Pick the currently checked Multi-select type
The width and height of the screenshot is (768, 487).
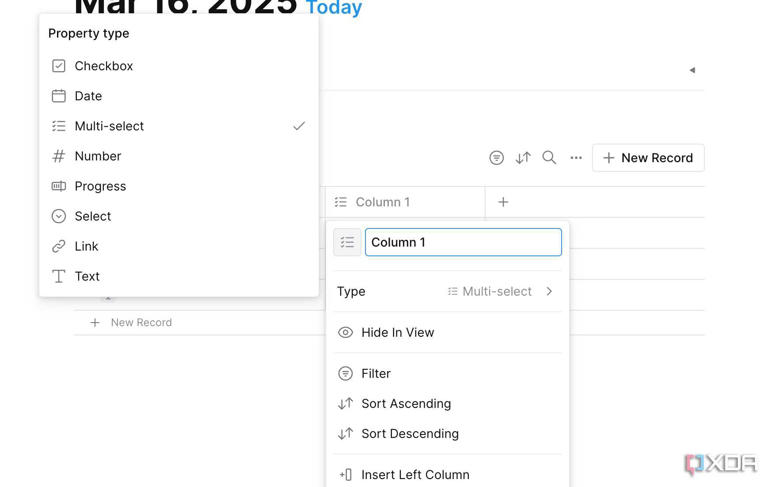[110, 126]
